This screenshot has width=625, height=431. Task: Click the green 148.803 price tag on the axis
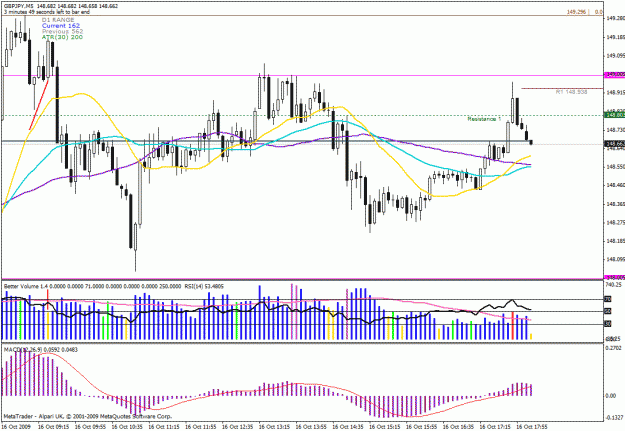(x=615, y=115)
